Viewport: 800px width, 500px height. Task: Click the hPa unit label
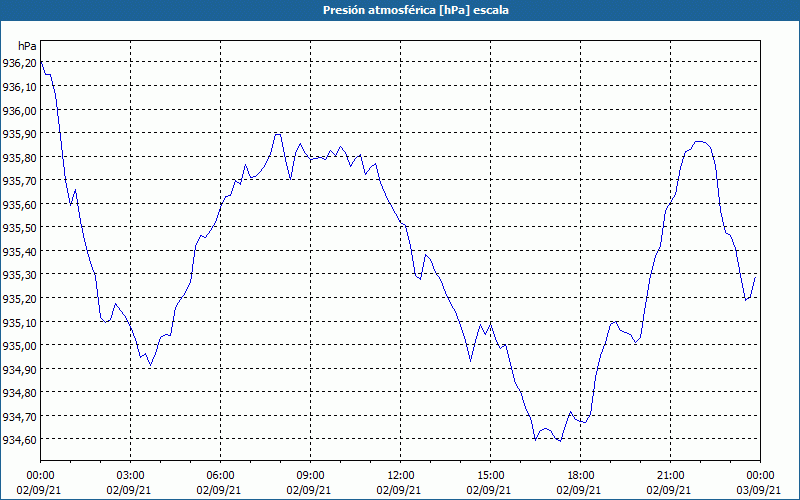27,46
